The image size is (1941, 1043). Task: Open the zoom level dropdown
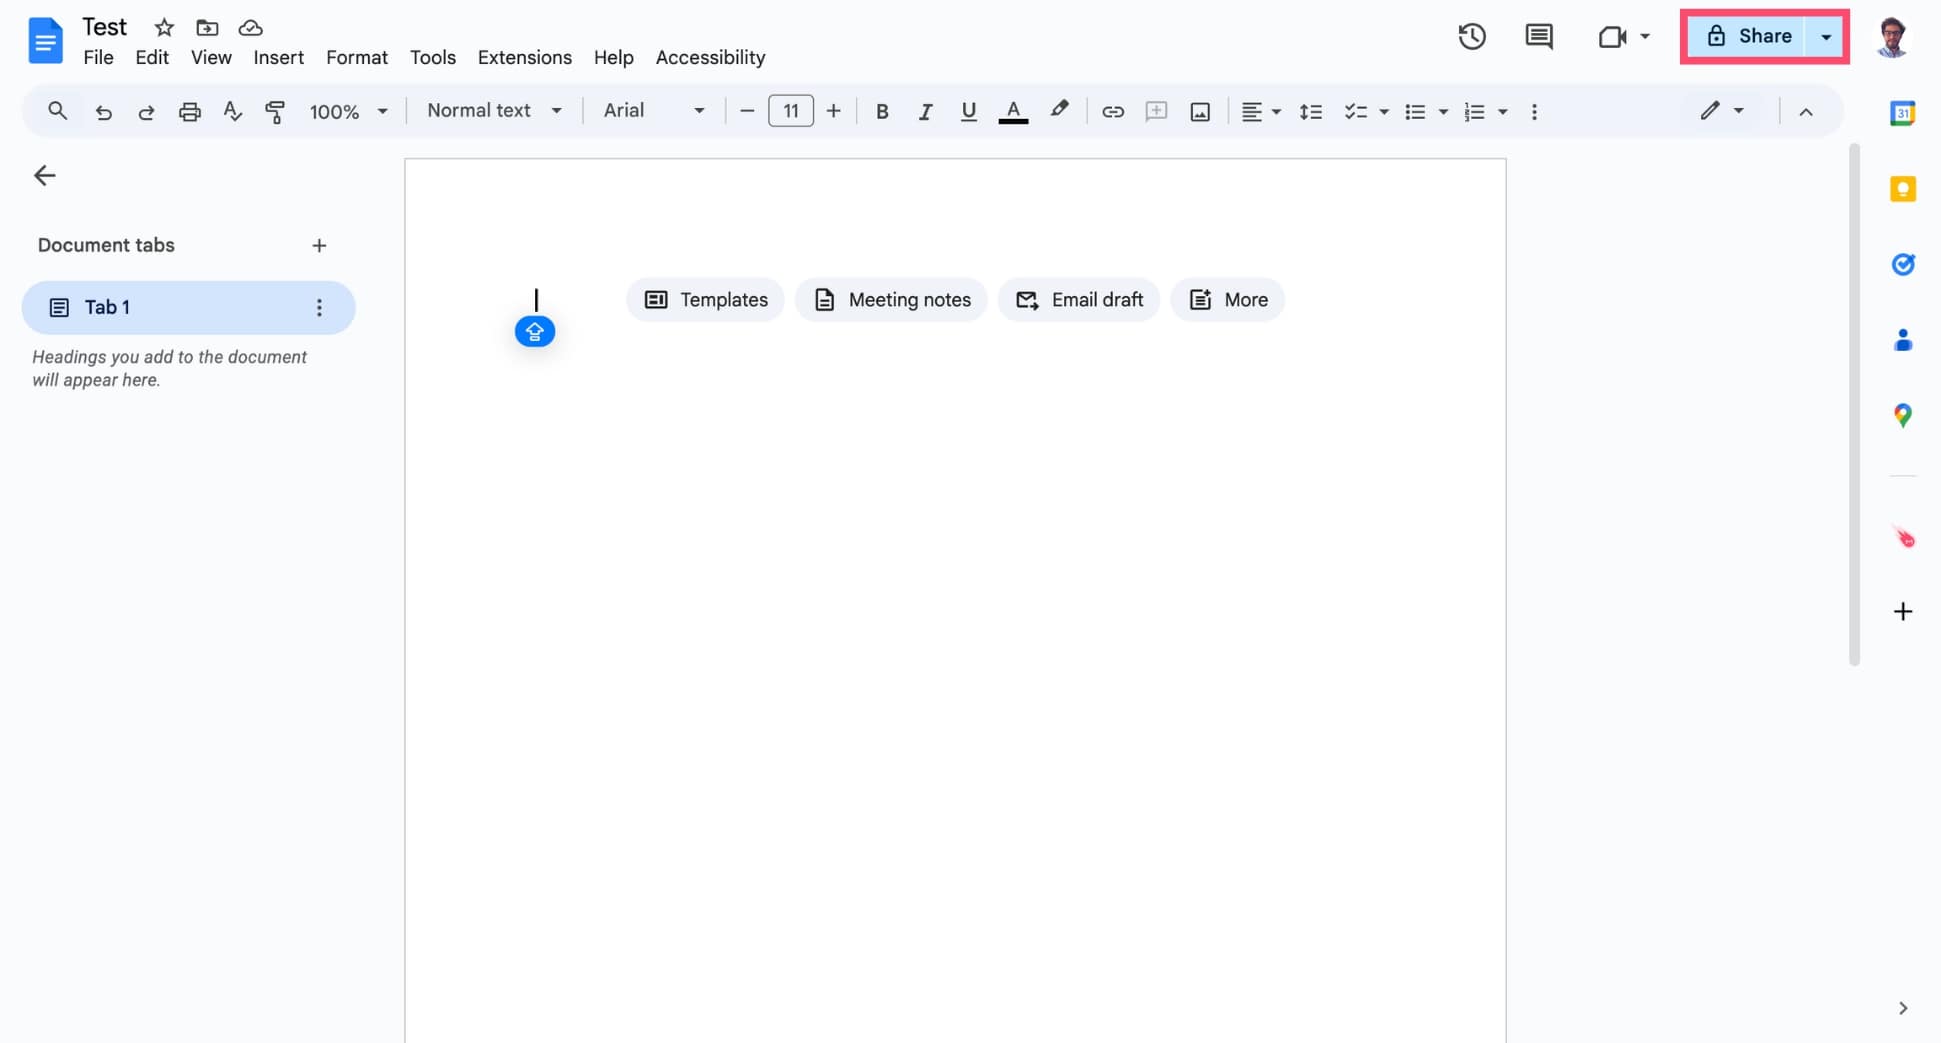pos(348,111)
